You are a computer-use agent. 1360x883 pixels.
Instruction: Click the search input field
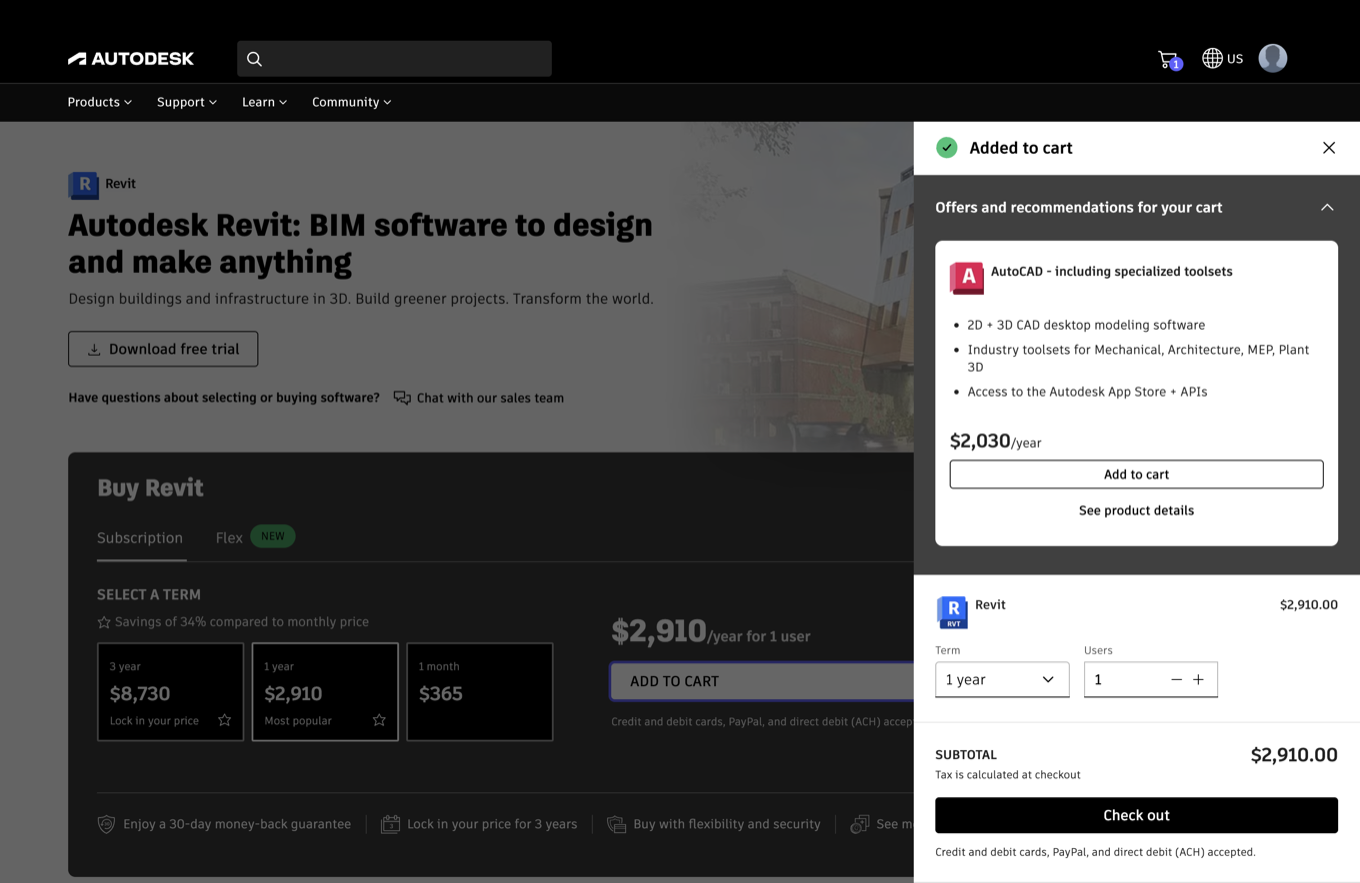(394, 59)
